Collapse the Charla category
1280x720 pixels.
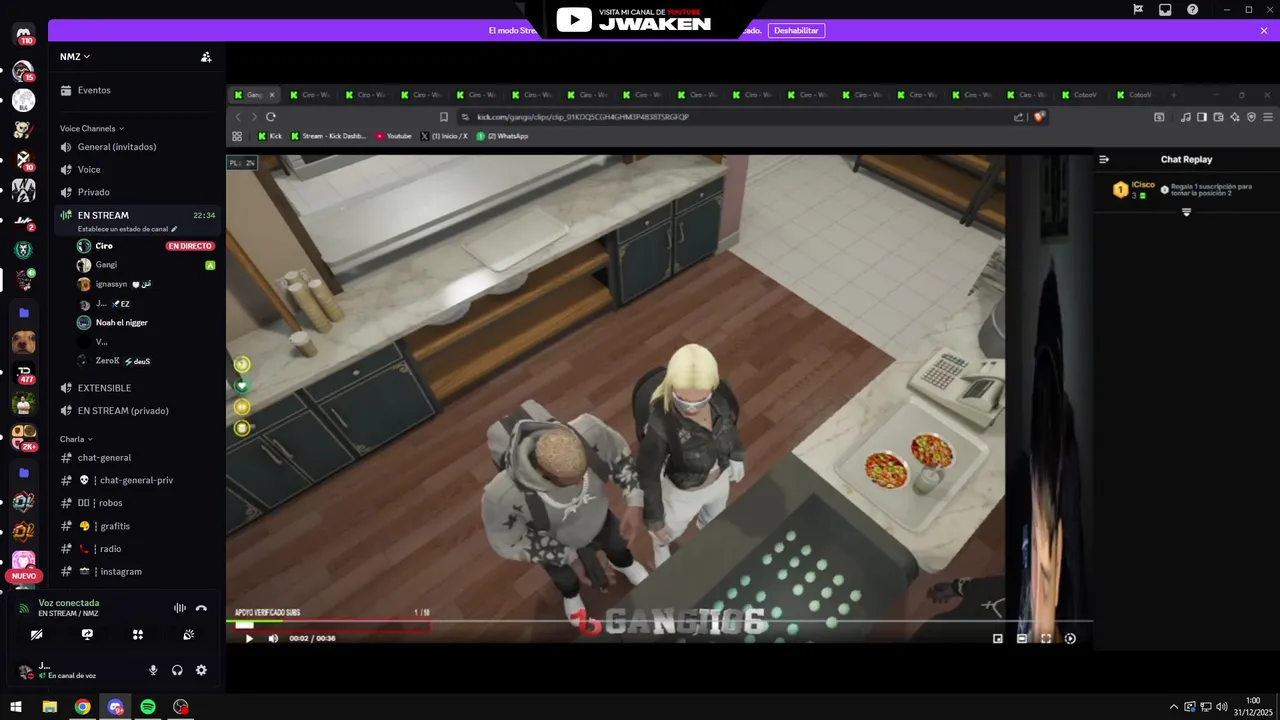point(76,439)
